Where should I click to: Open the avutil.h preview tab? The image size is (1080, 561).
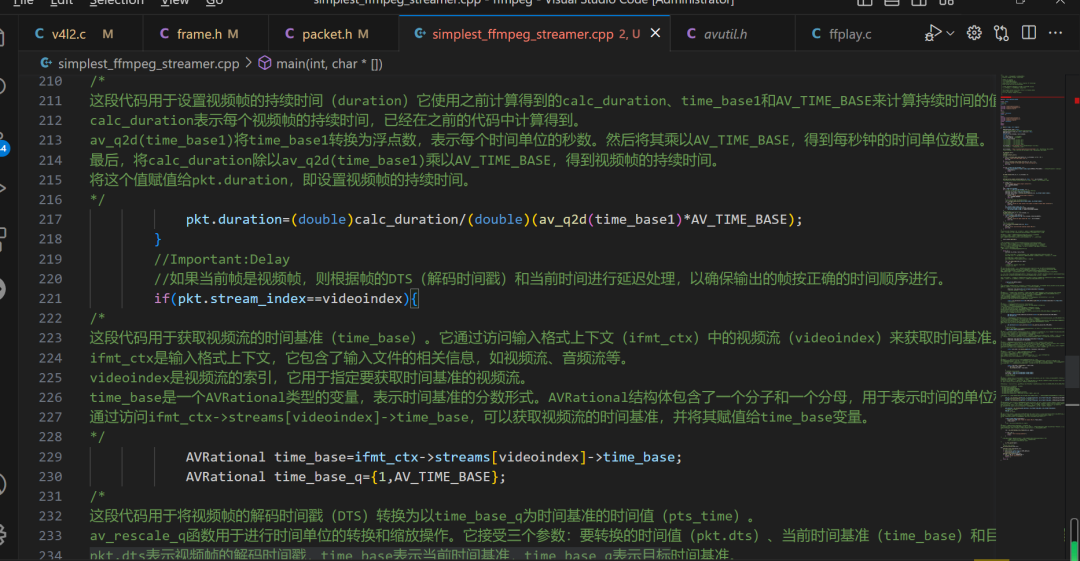(725, 34)
